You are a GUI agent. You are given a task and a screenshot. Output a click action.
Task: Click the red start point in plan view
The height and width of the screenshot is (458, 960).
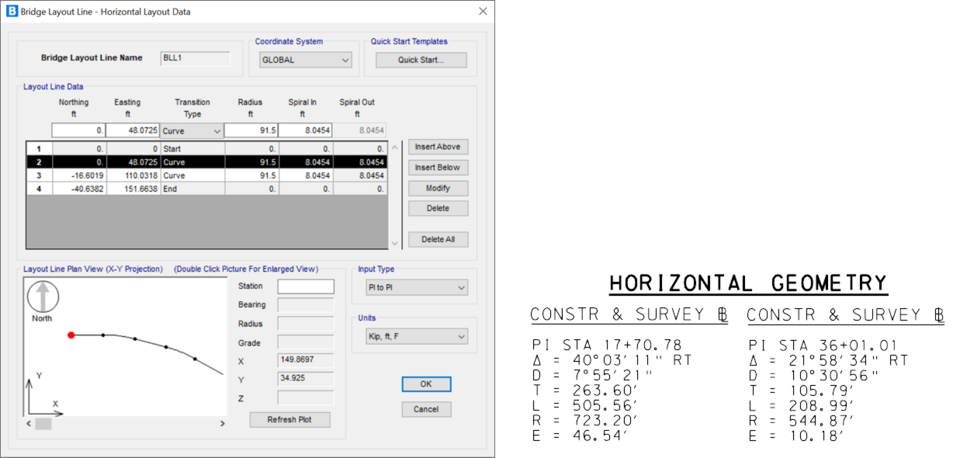pos(70,335)
